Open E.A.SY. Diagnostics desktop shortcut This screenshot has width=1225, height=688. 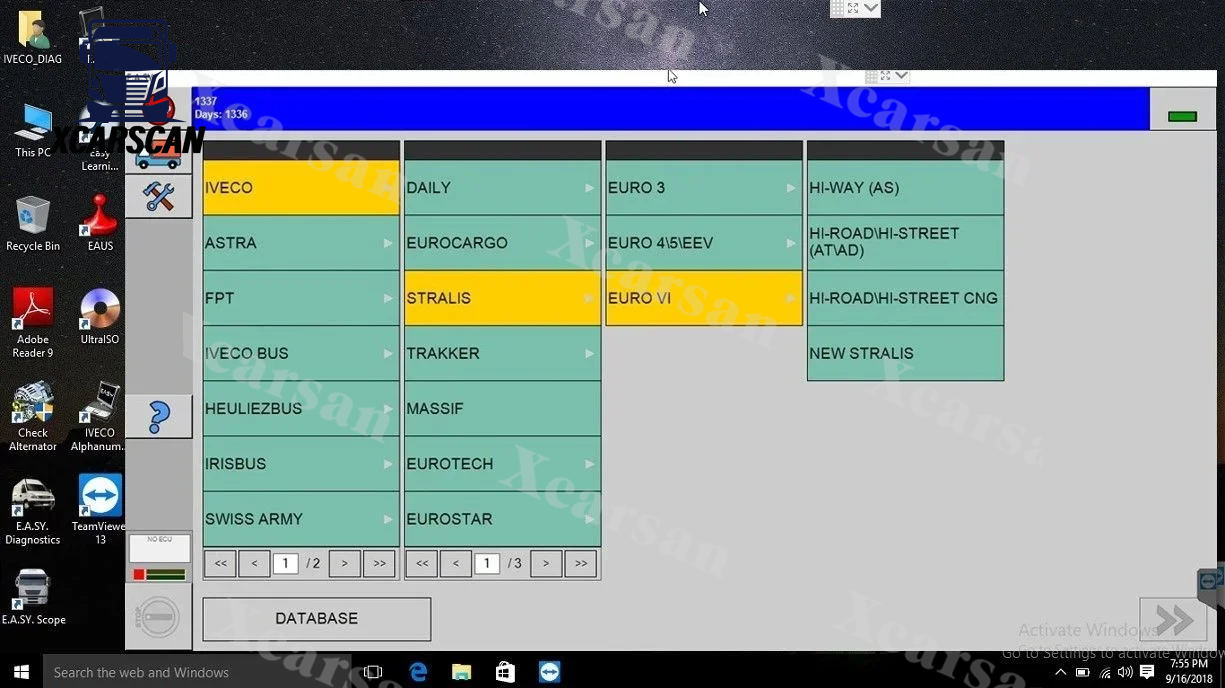click(33, 511)
